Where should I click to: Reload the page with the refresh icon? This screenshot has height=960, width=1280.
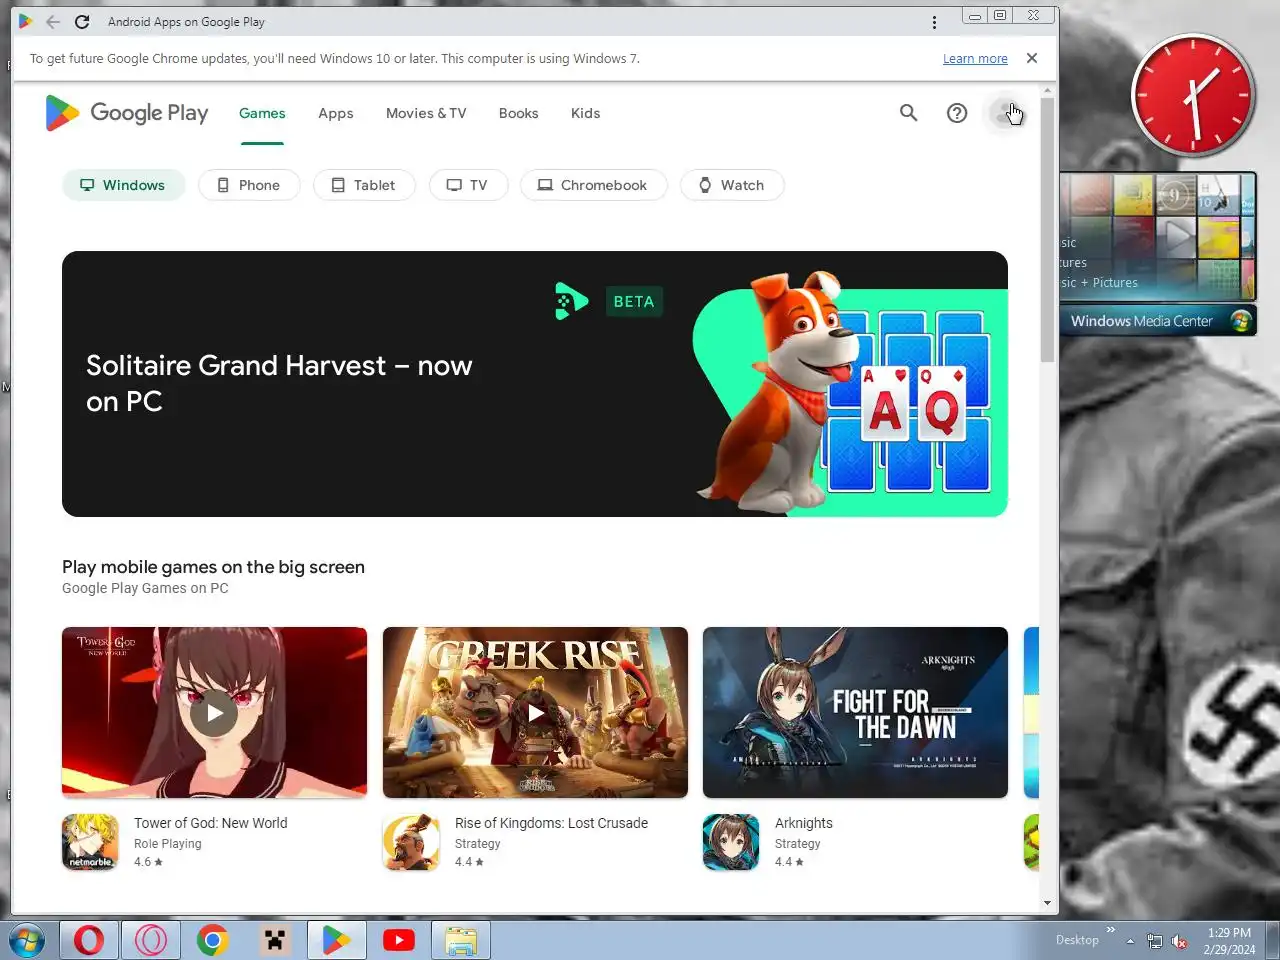(x=82, y=22)
